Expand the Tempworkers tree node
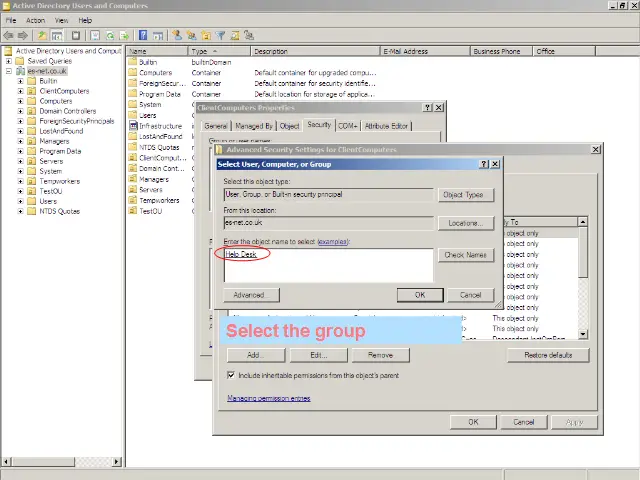This screenshot has height=480, width=640. click(x=20, y=181)
